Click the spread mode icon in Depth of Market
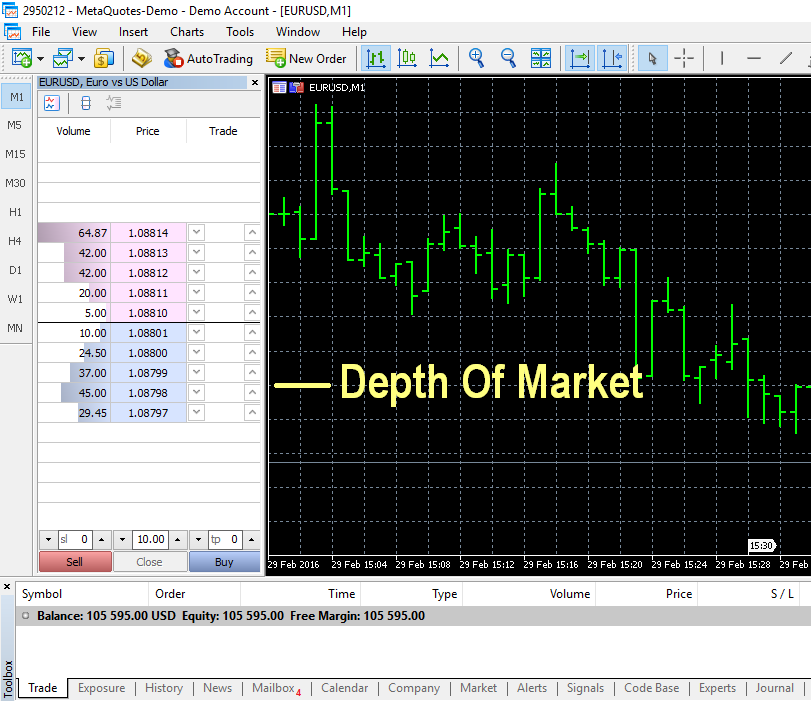 coord(86,103)
